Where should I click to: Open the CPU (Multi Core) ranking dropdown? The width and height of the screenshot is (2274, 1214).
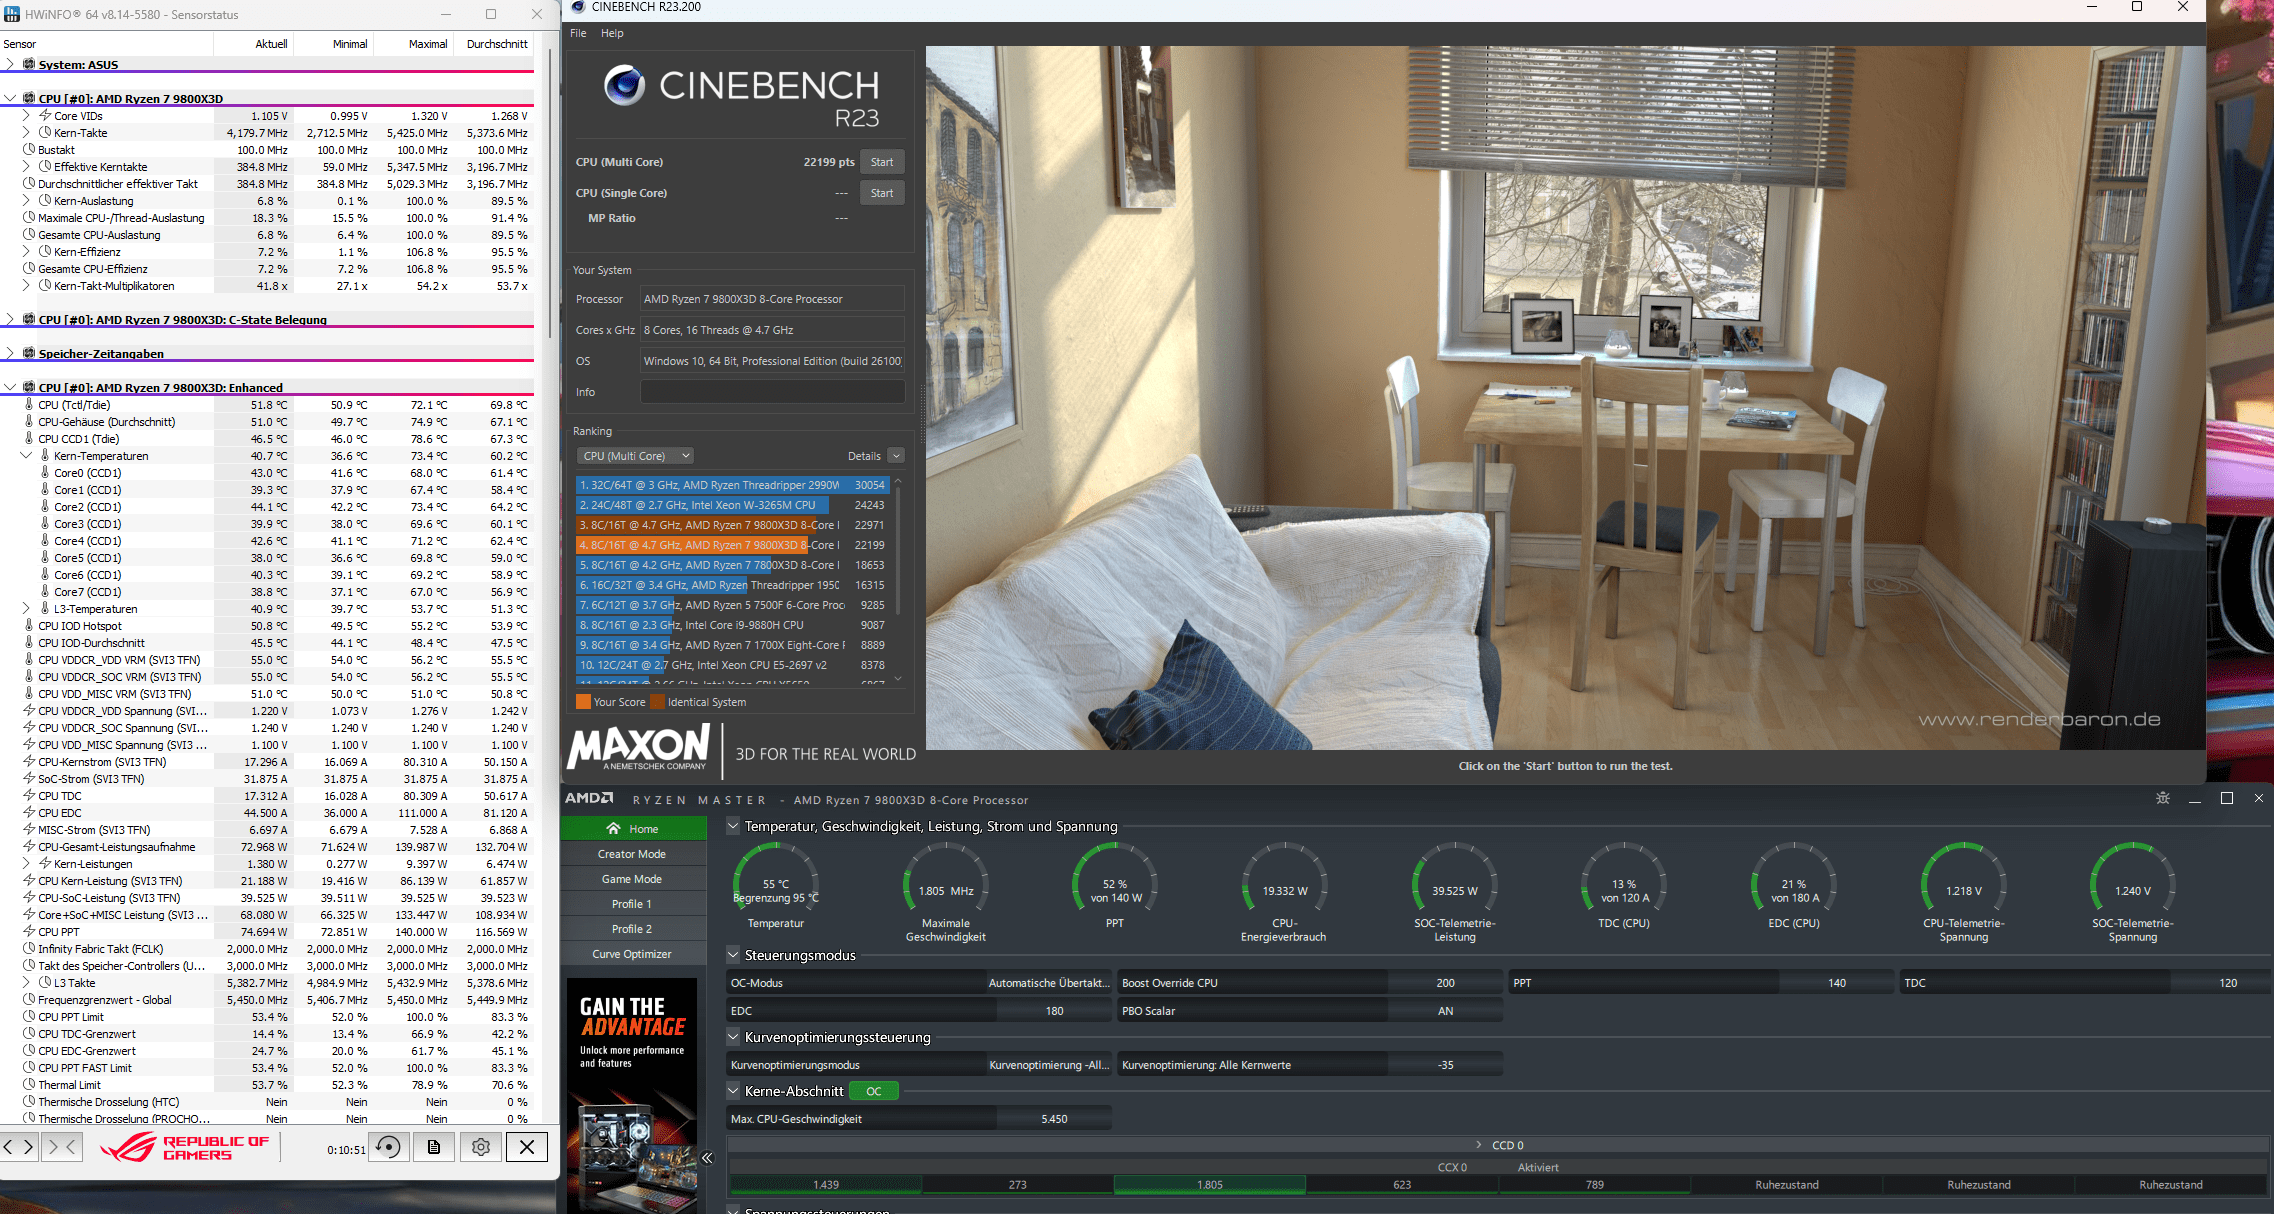point(636,456)
